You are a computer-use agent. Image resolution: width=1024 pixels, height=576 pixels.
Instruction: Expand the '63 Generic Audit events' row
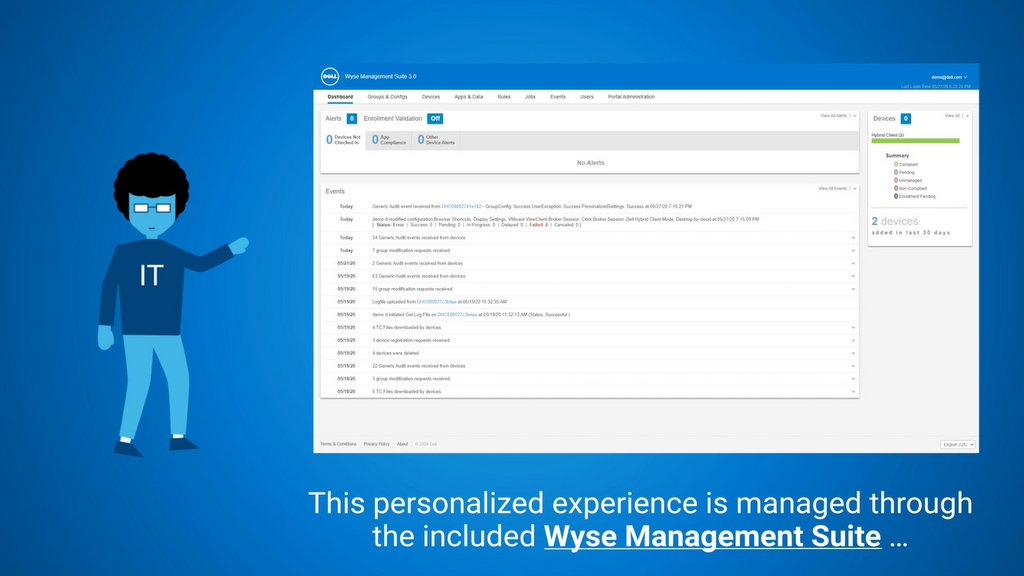click(853, 276)
